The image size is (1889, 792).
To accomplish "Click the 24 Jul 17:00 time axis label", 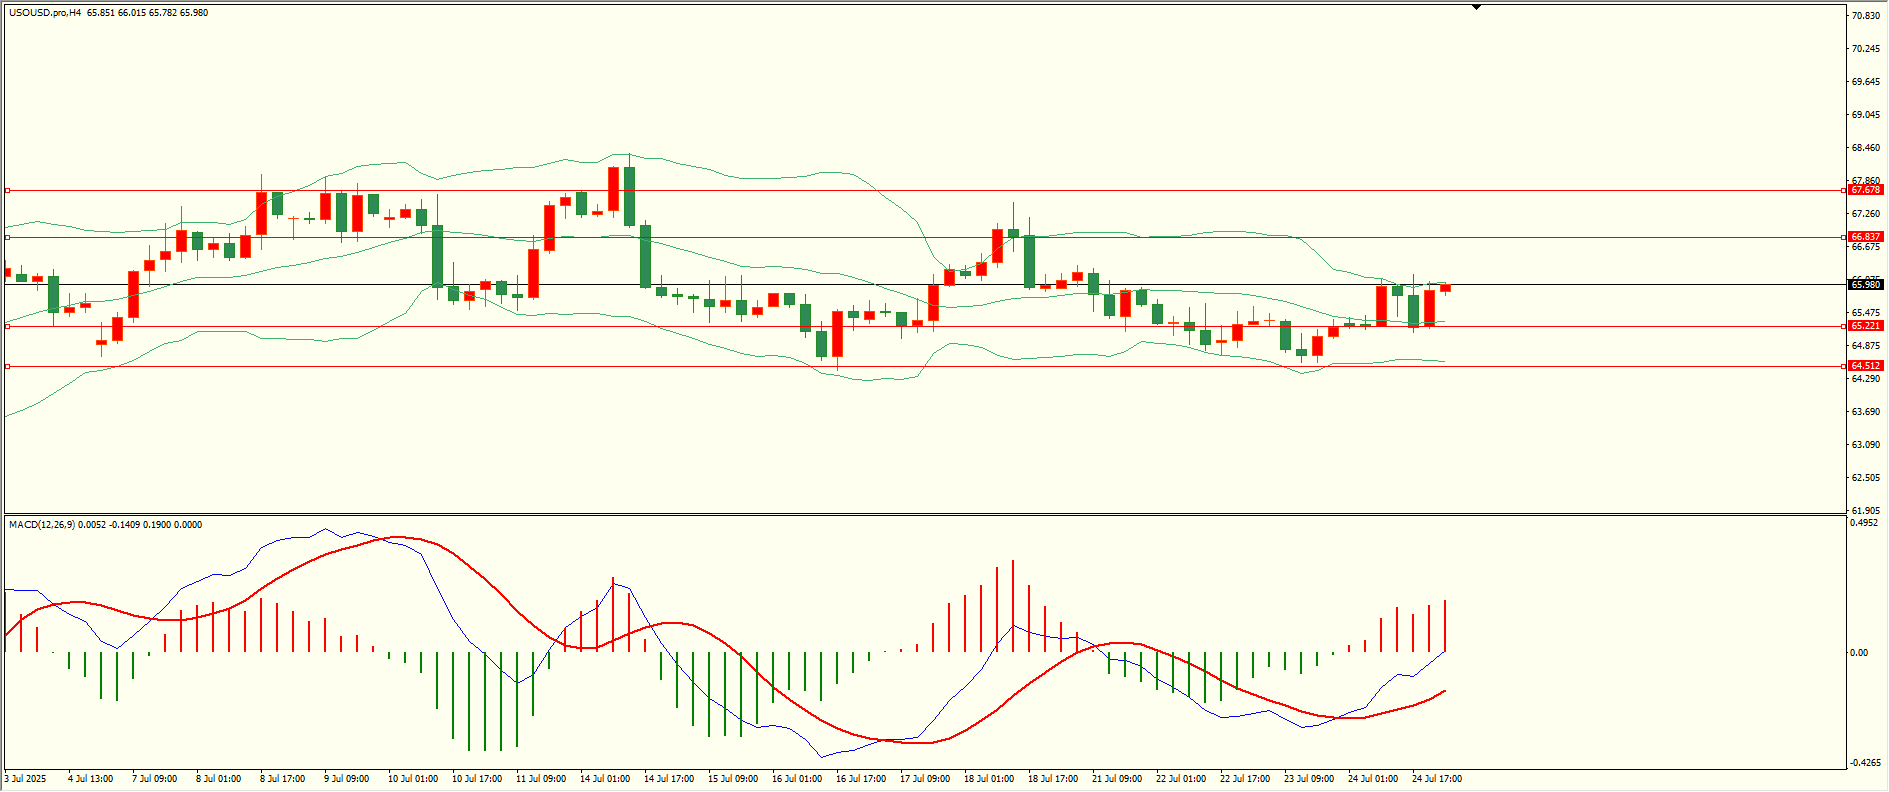I will tap(1437, 778).
